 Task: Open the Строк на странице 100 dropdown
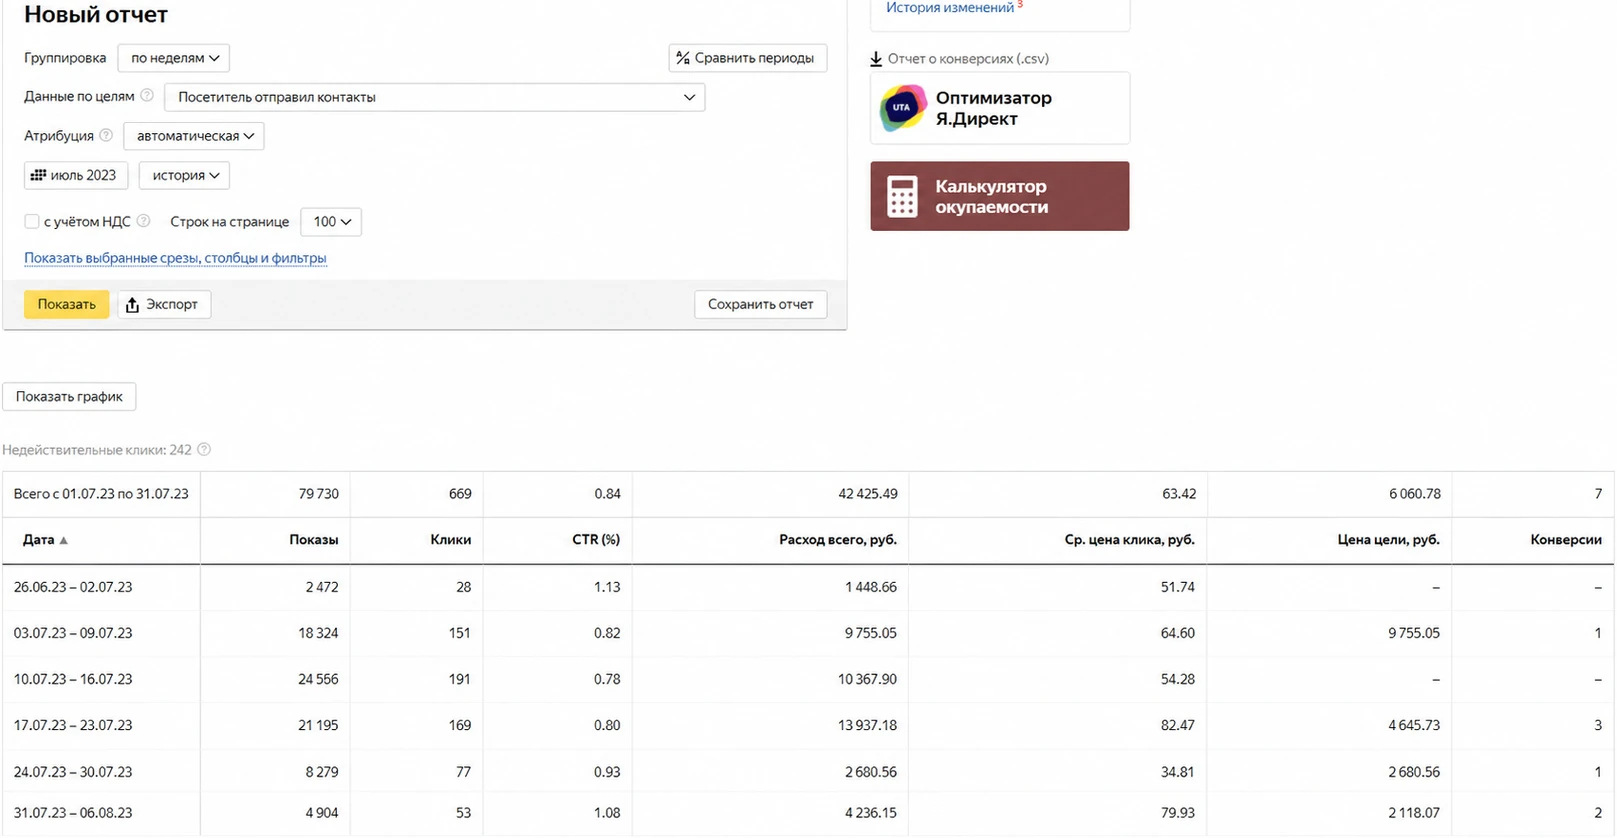[x=331, y=222]
